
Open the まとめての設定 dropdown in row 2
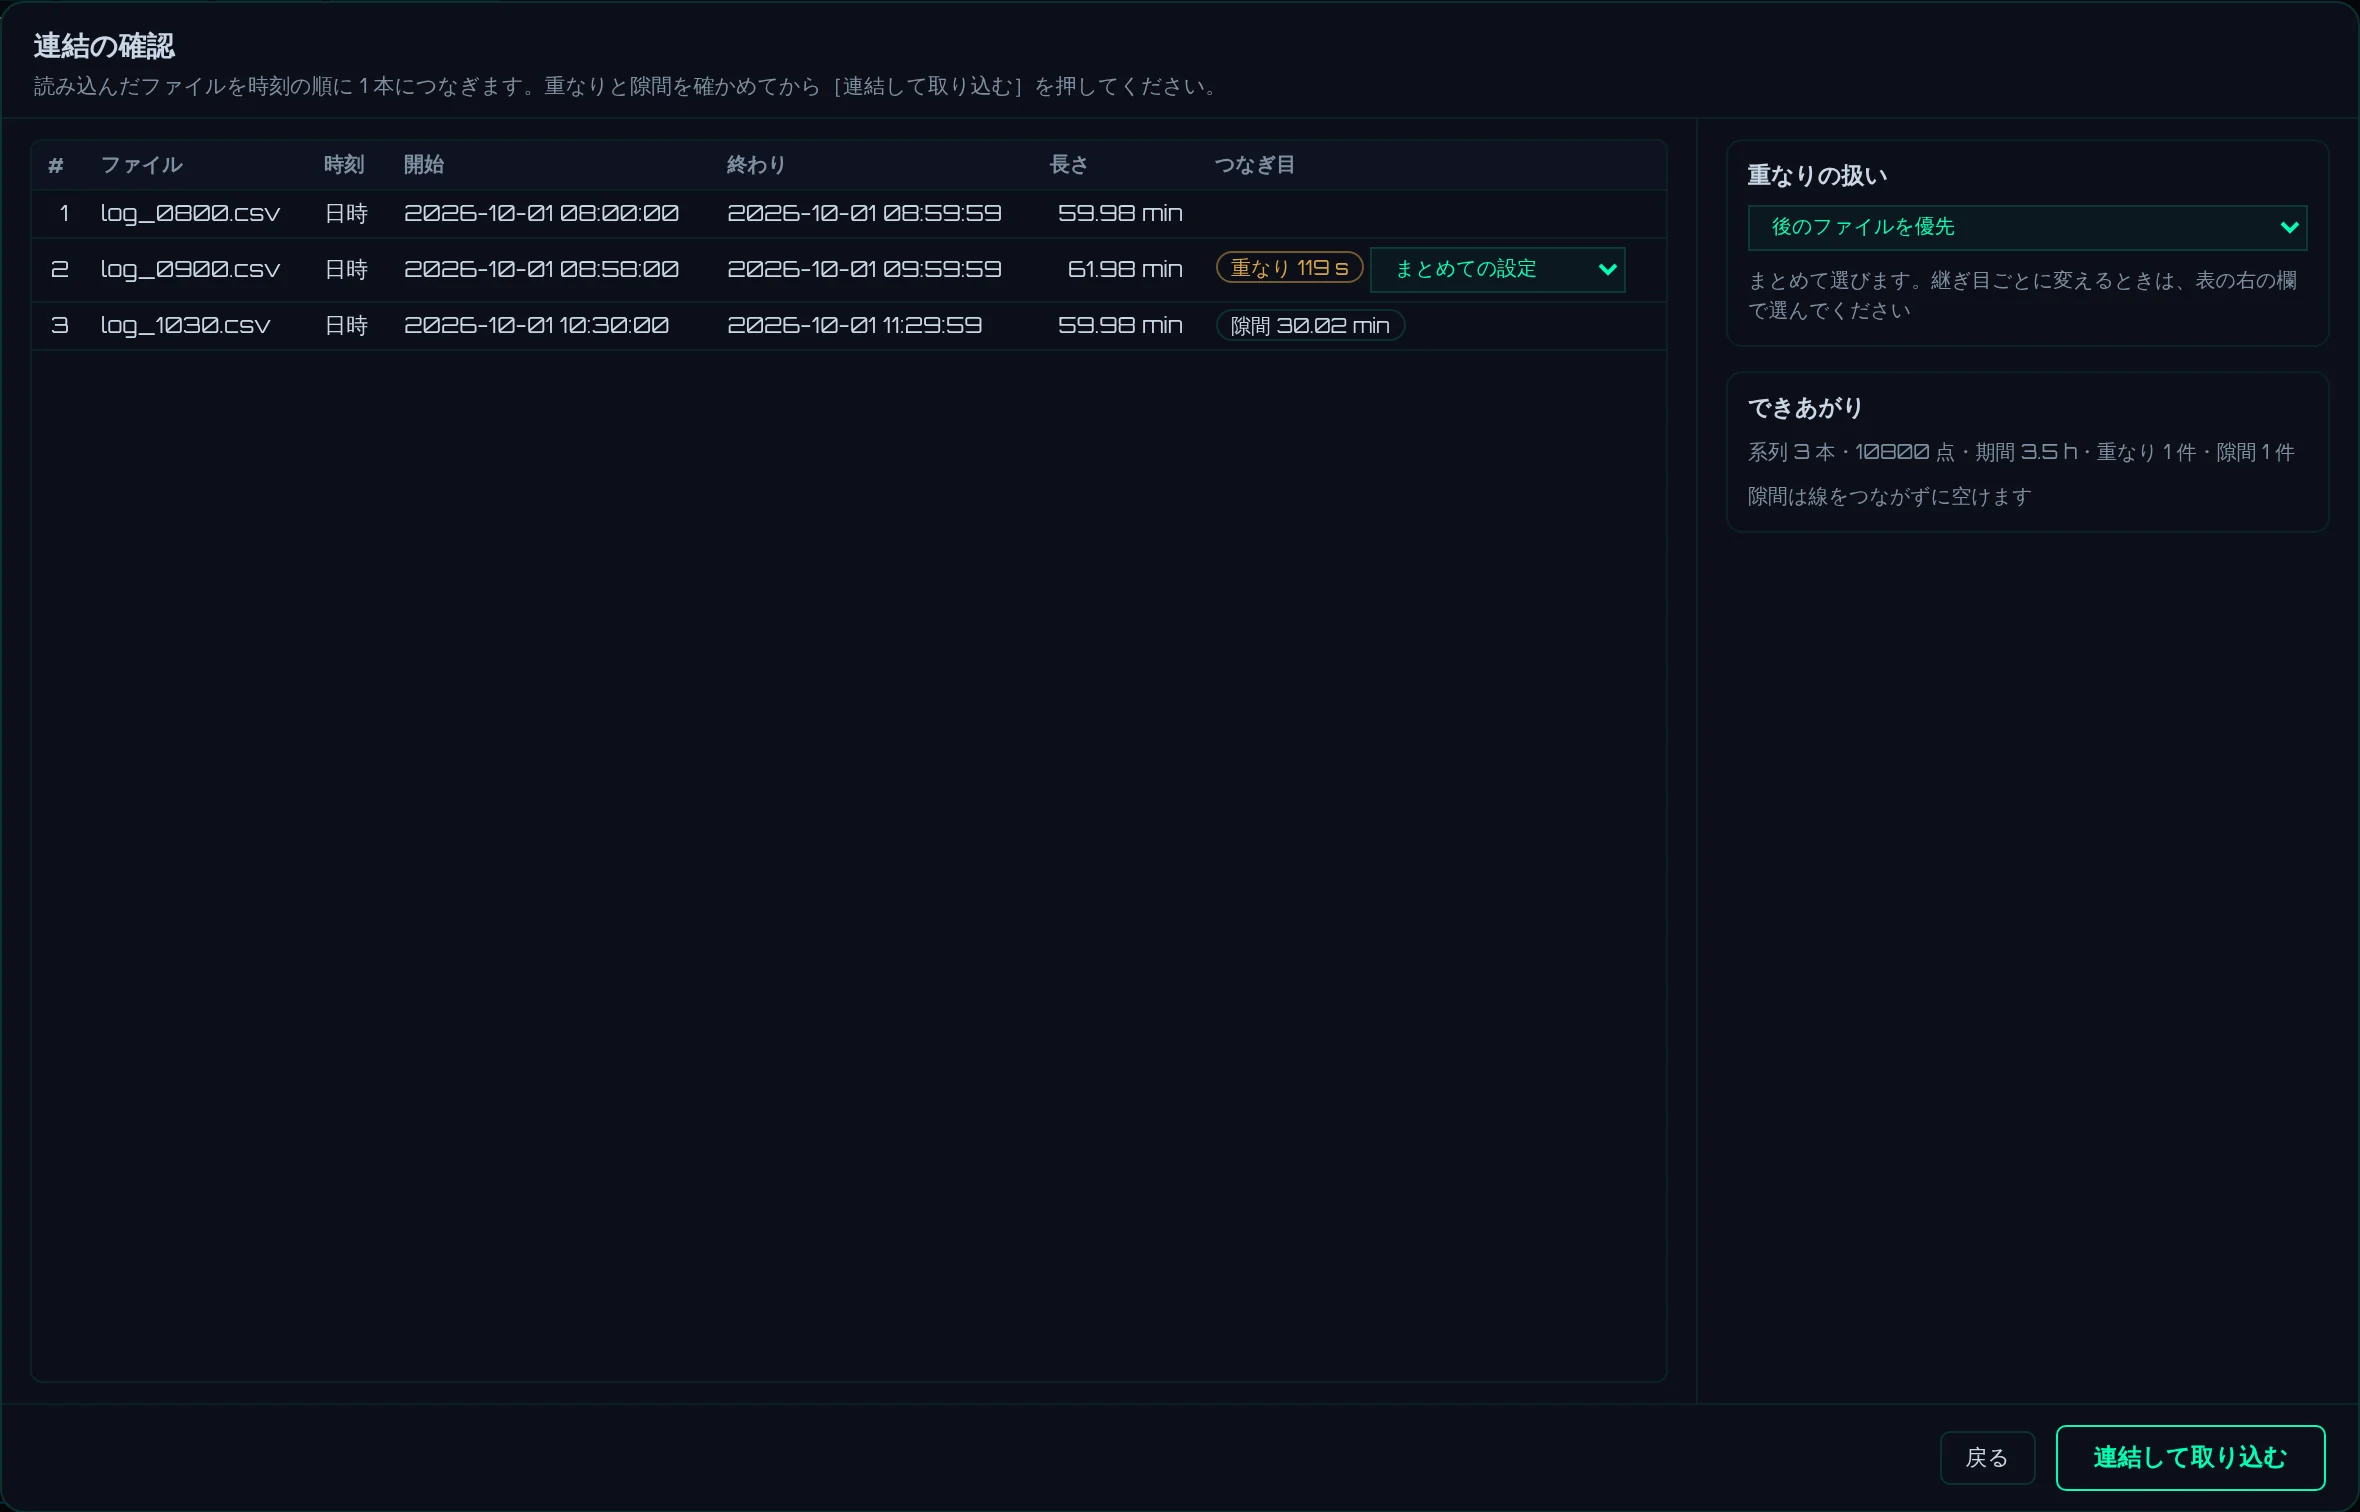coord(1497,269)
